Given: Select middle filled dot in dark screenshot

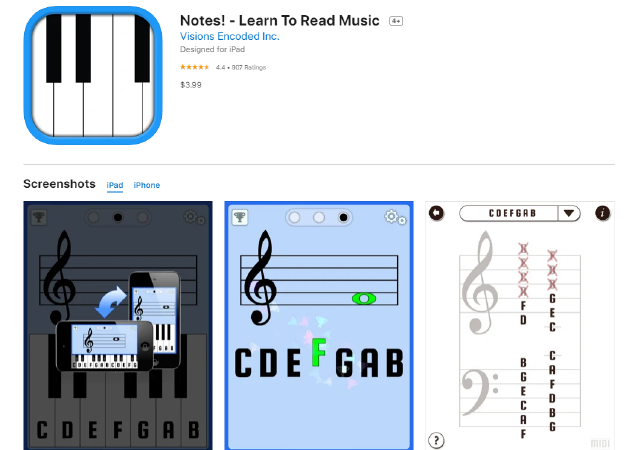Looking at the screenshot, I should 118,218.
